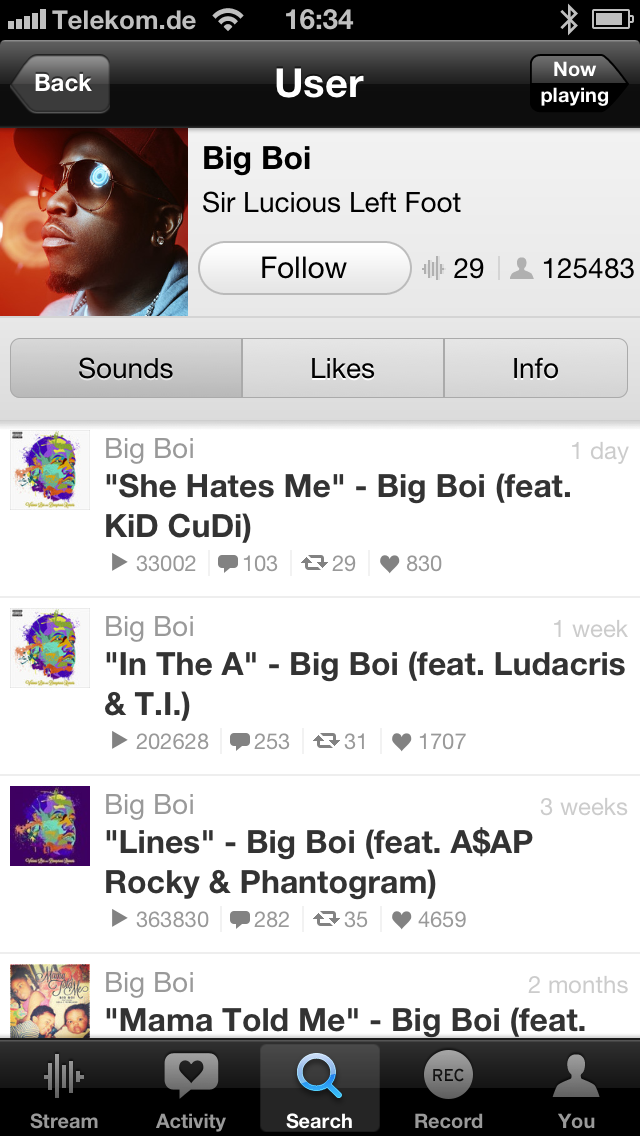Tap comment bubble icon on "Lines" track
The image size is (640, 1136).
pos(240,919)
